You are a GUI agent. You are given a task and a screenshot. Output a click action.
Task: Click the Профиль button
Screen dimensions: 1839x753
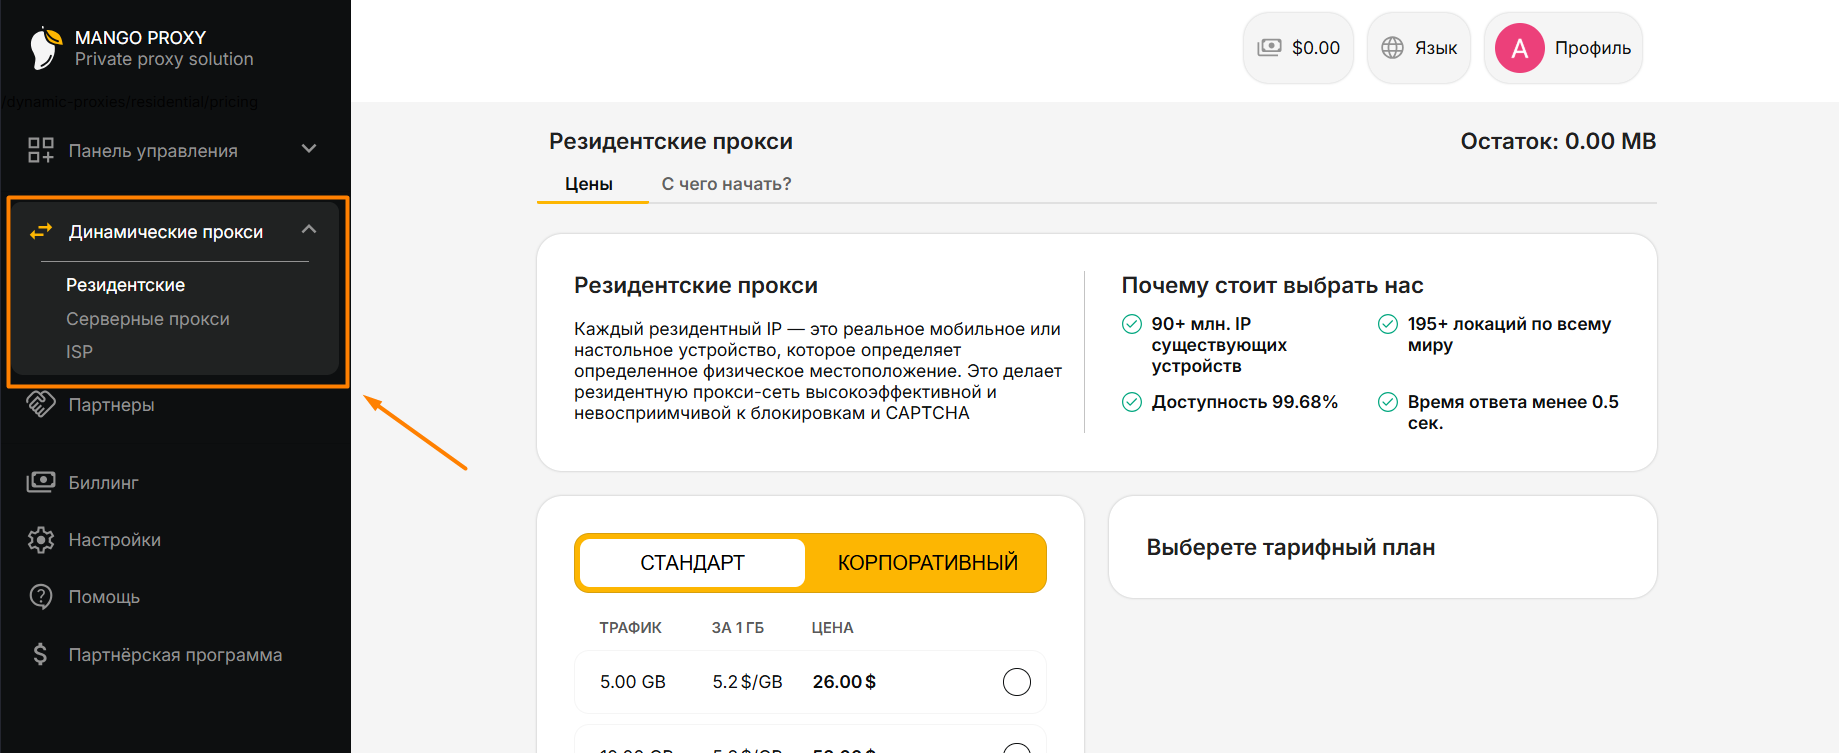(1564, 48)
